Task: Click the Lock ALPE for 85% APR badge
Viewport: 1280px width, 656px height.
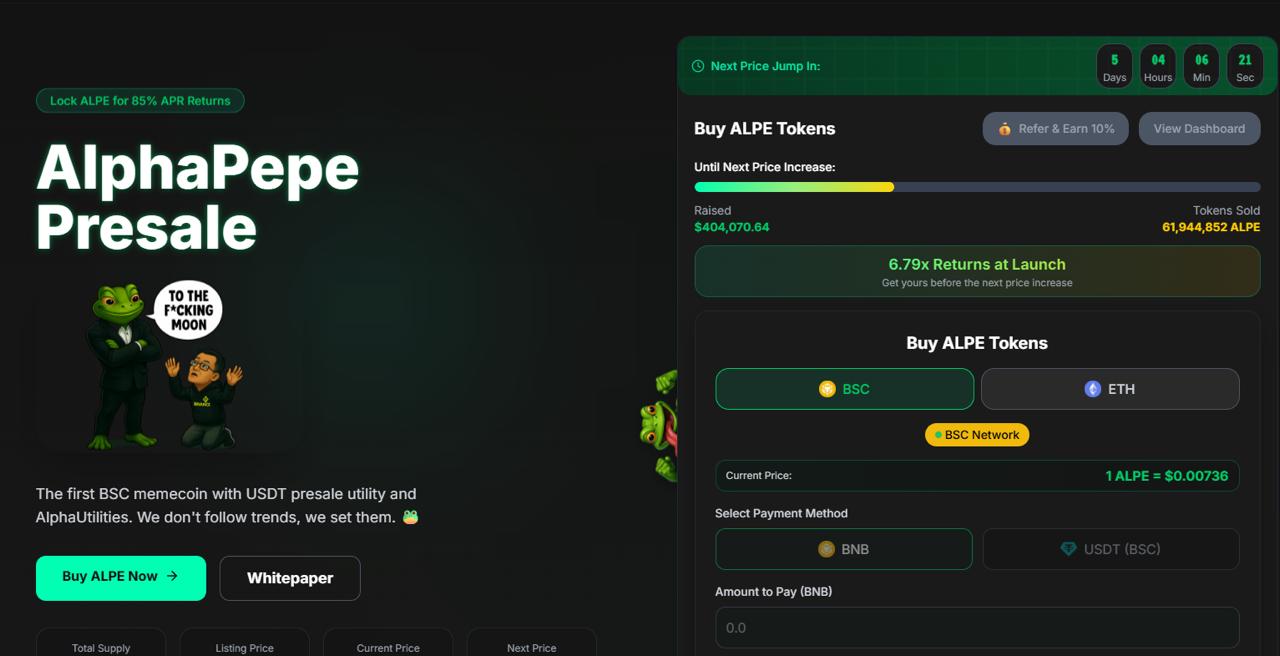Action: (140, 101)
